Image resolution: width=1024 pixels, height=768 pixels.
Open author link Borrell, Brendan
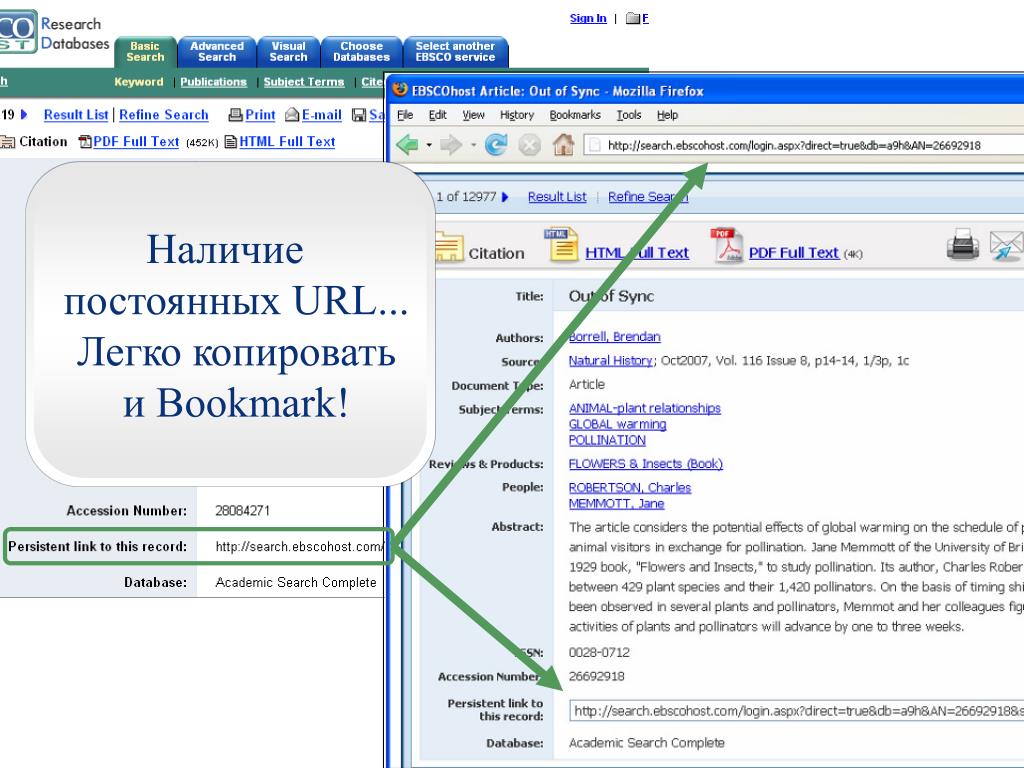[615, 336]
